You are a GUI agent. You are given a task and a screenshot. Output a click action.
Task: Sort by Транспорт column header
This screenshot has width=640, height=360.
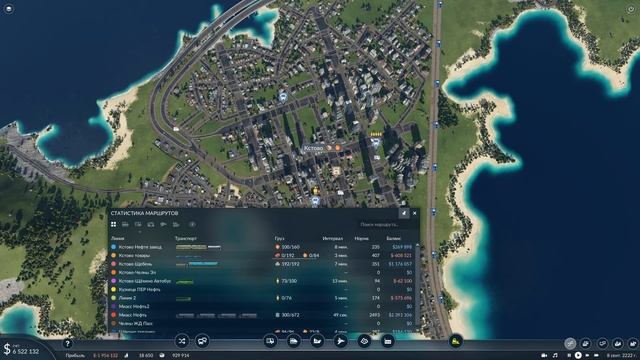click(x=186, y=238)
